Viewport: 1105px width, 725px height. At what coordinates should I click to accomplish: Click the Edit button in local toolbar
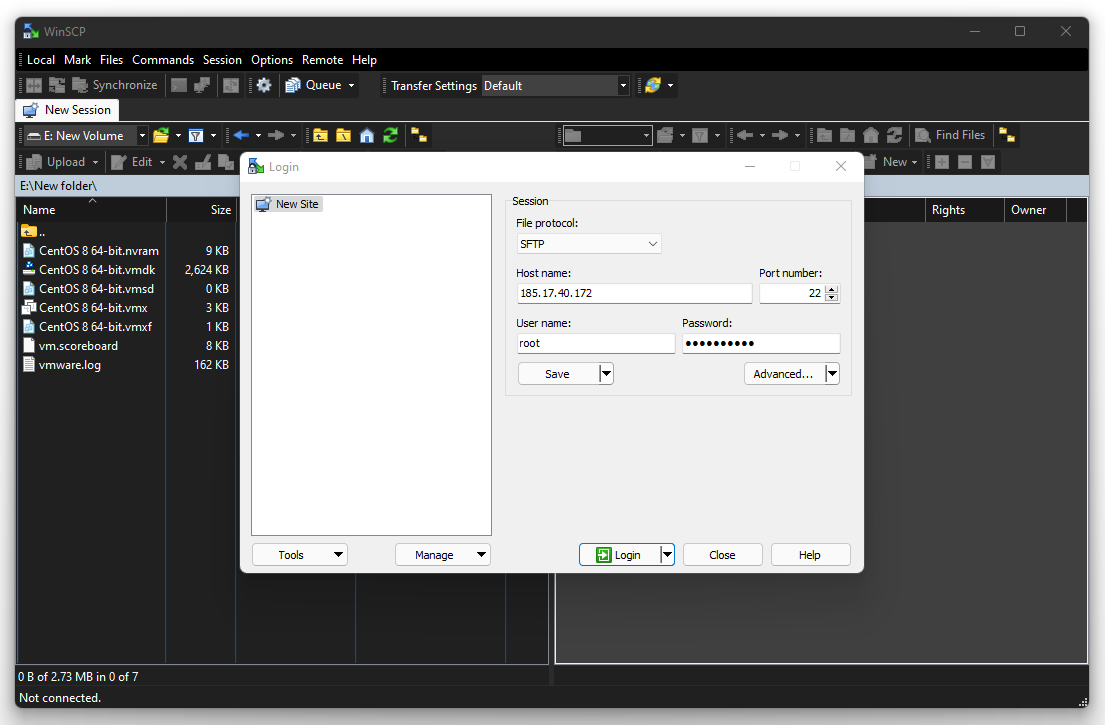click(132, 162)
